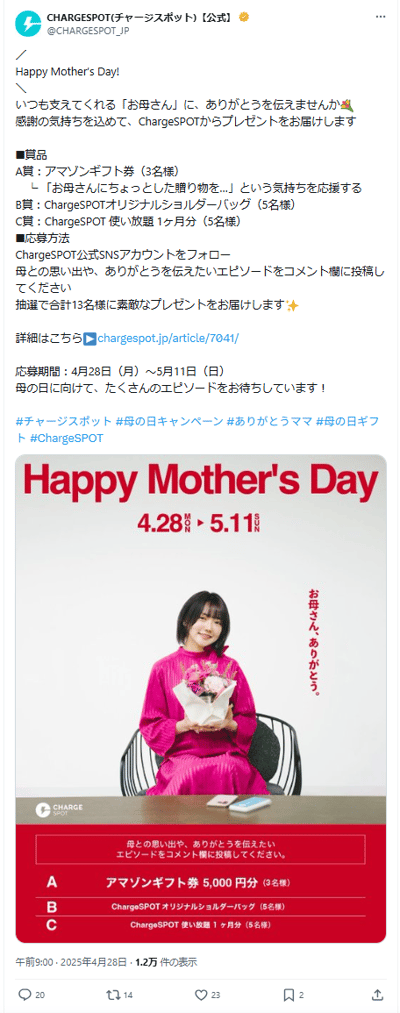Repost this tweet with the retweet icon
This screenshot has width=400, height=1013.
112,994
